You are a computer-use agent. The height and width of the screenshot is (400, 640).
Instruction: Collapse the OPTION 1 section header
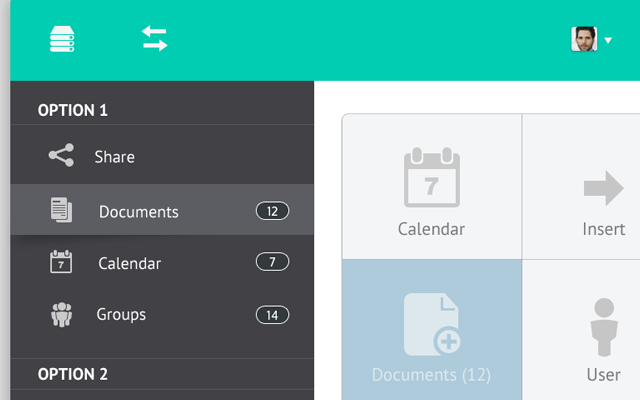pyautogui.click(x=72, y=110)
